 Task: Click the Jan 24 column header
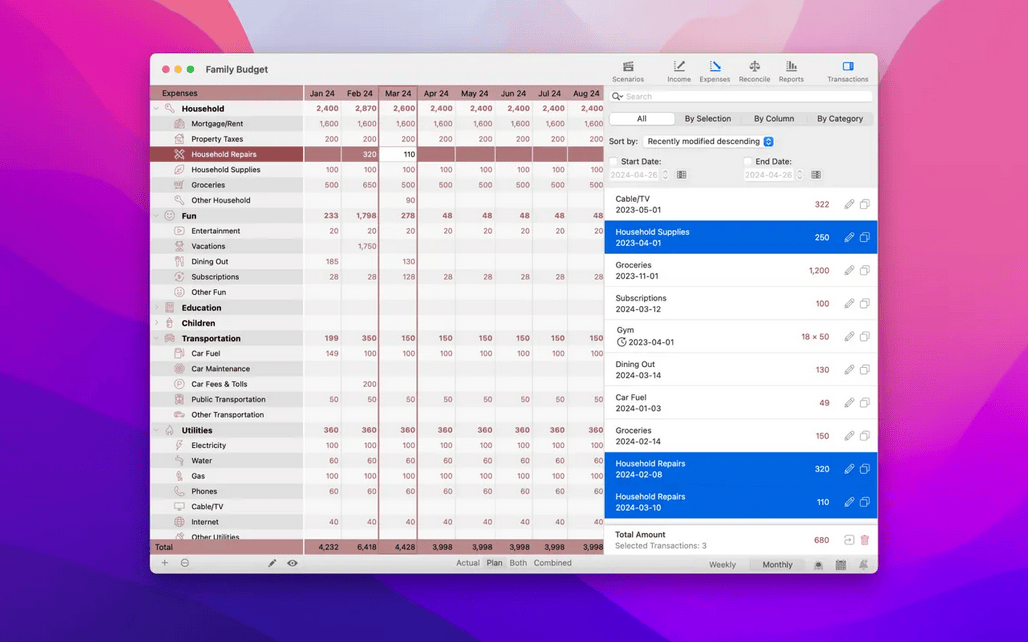point(322,93)
